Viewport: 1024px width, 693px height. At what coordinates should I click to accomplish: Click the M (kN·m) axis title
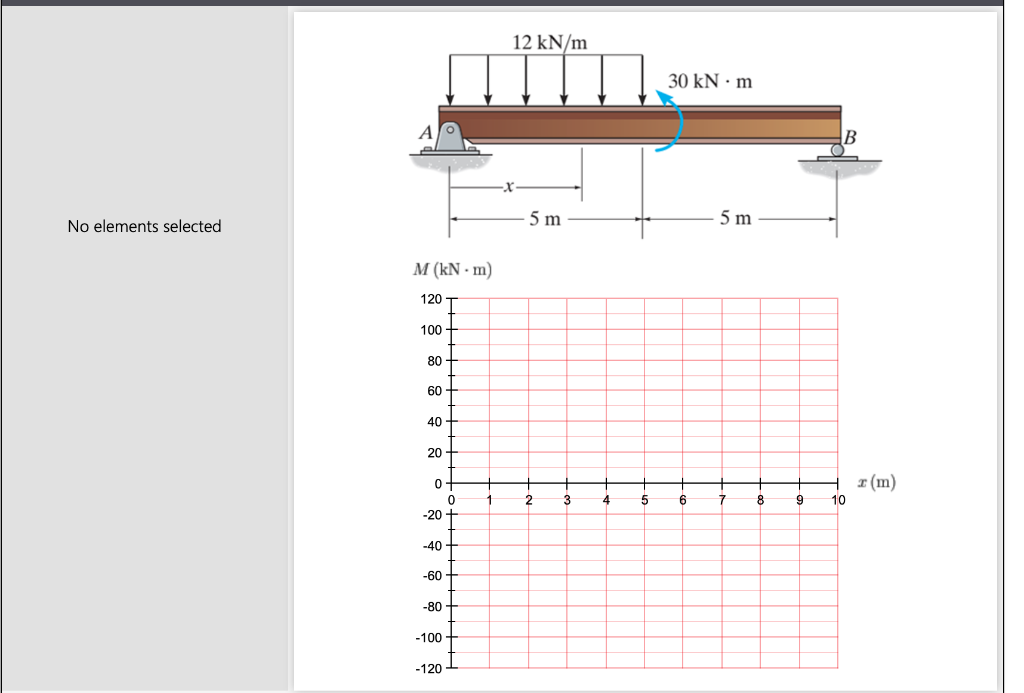tap(452, 269)
